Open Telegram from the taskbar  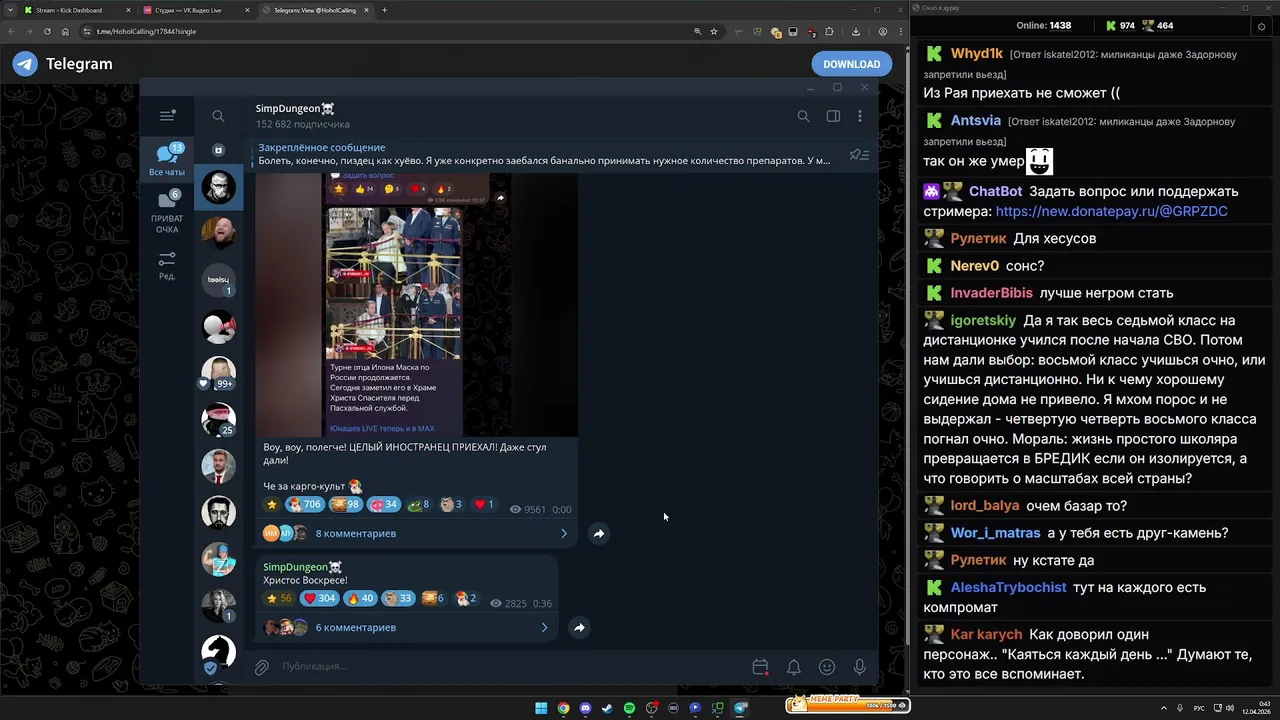[x=740, y=708]
